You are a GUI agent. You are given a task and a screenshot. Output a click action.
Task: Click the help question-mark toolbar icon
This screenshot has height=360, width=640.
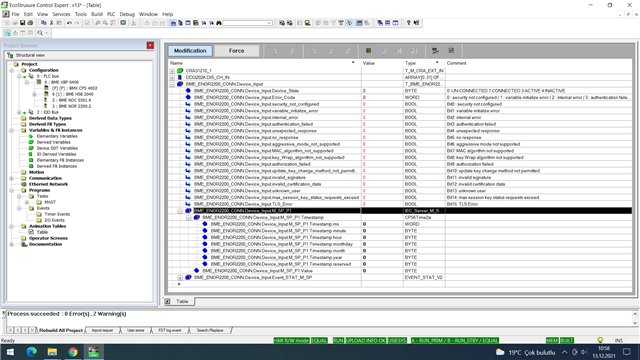[409, 23]
